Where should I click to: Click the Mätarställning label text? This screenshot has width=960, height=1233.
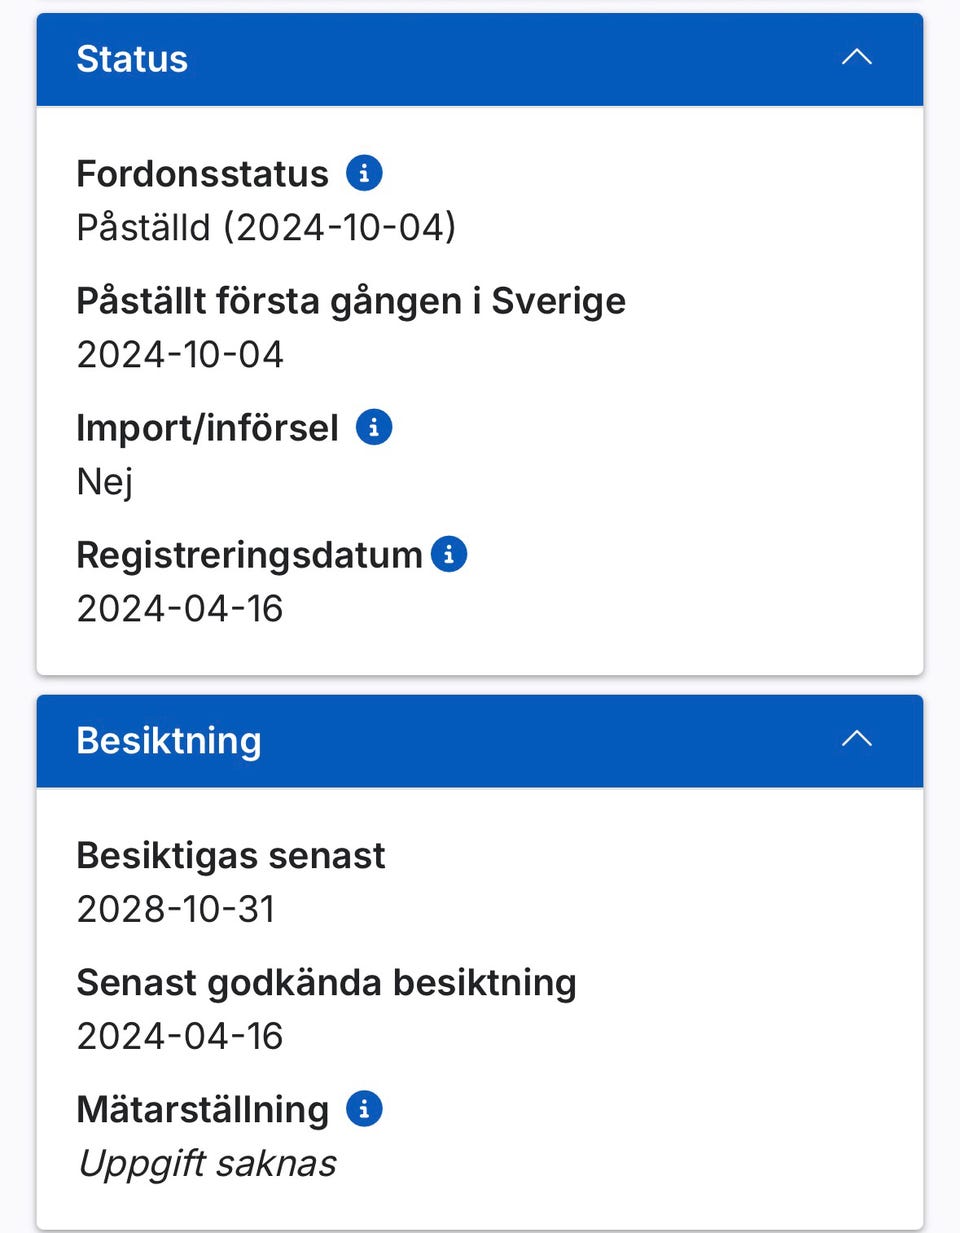pos(202,1110)
